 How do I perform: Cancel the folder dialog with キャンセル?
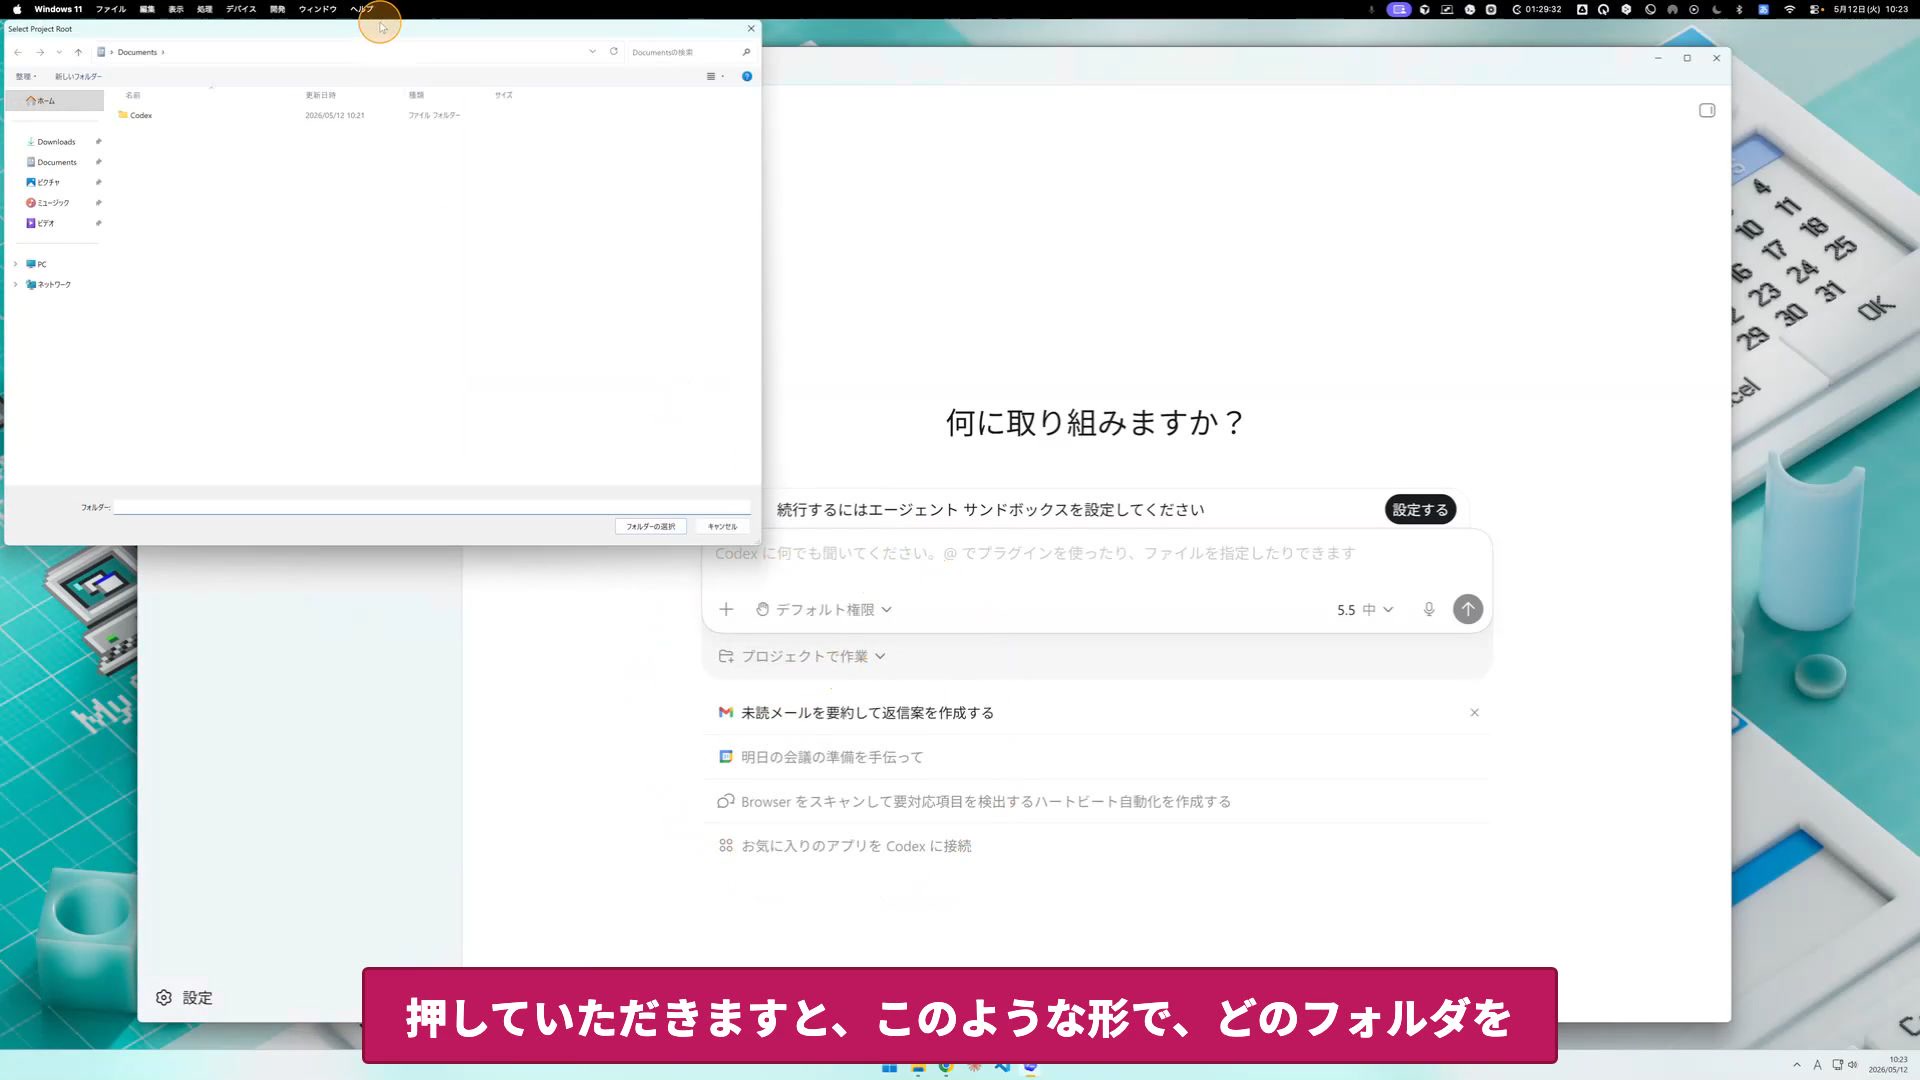(x=722, y=527)
